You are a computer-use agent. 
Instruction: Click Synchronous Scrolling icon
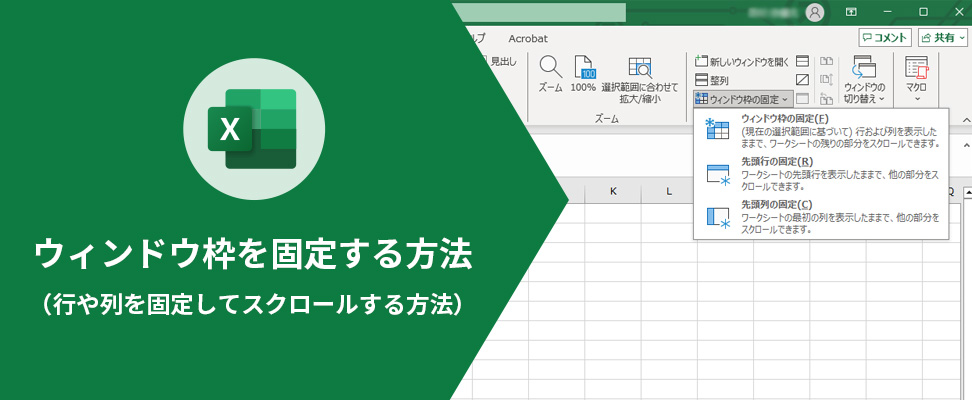point(826,80)
